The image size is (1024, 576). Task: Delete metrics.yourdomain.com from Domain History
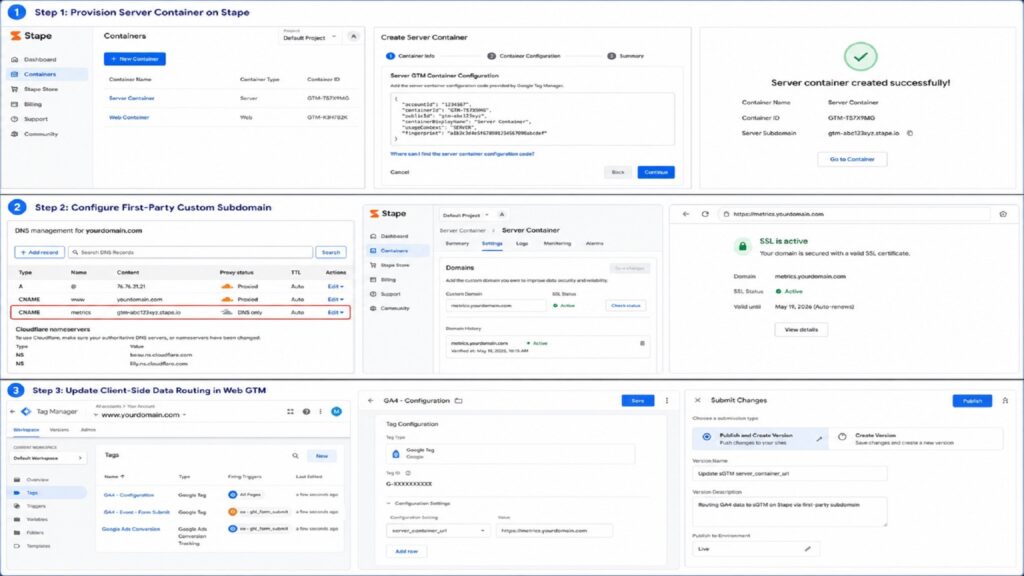642,343
